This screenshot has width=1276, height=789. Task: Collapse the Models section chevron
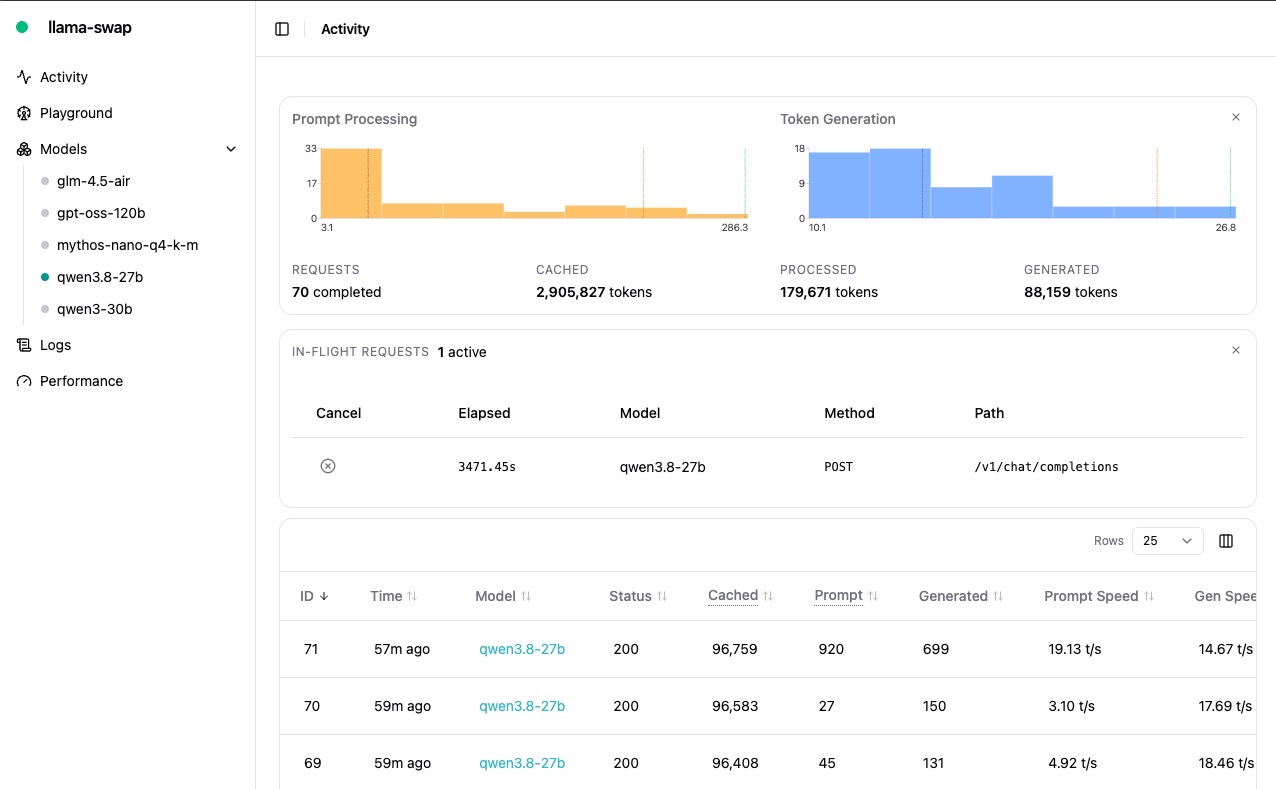coord(231,149)
